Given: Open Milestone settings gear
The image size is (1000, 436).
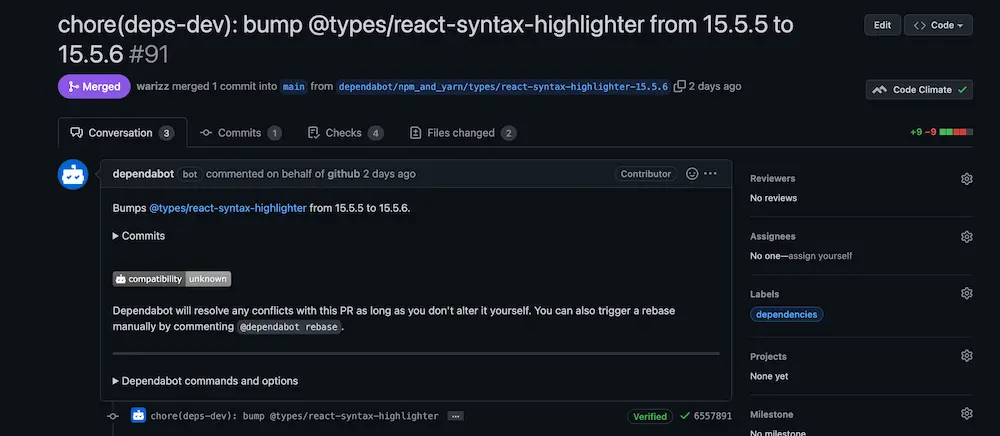Looking at the screenshot, I should pyautogui.click(x=966, y=414).
